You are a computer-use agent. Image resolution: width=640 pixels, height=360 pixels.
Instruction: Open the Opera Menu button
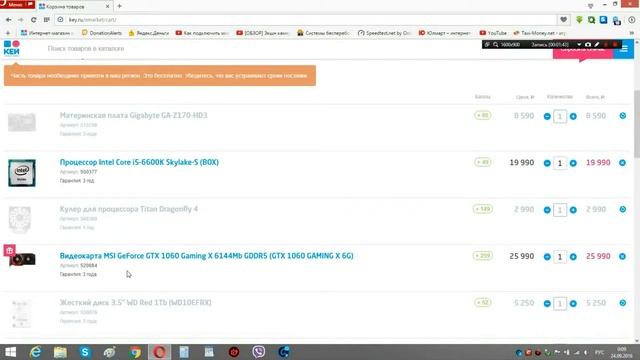[x=17, y=4]
